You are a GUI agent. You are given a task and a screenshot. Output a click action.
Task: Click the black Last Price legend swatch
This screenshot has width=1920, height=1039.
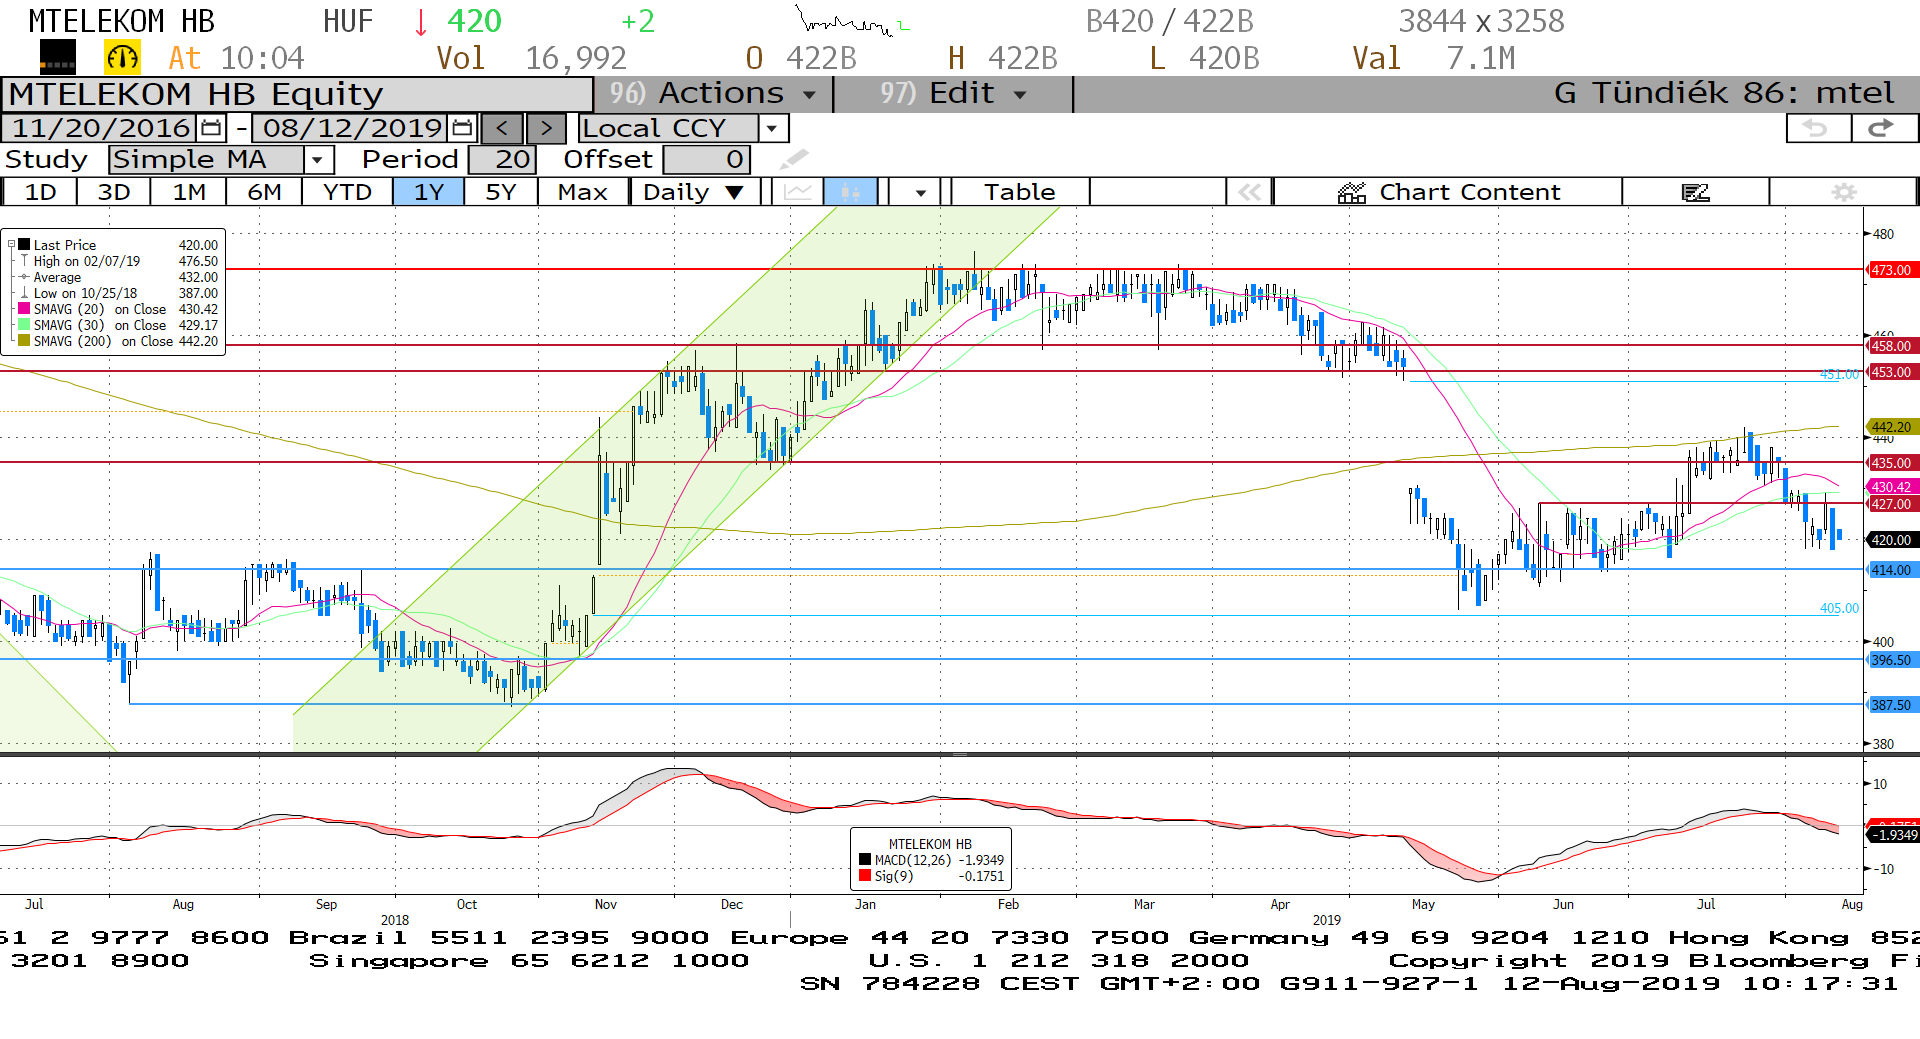tap(24, 244)
